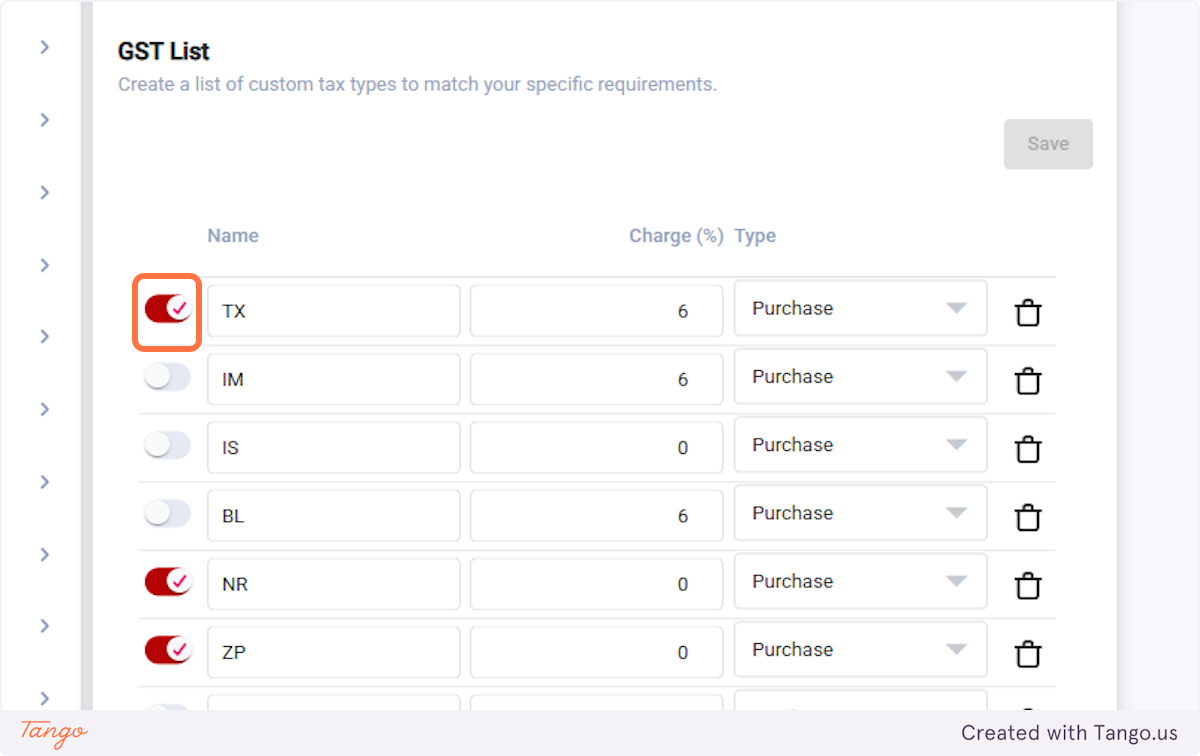Turn off the NR toggle
Image resolution: width=1200 pixels, height=756 pixels.
pyautogui.click(x=167, y=581)
